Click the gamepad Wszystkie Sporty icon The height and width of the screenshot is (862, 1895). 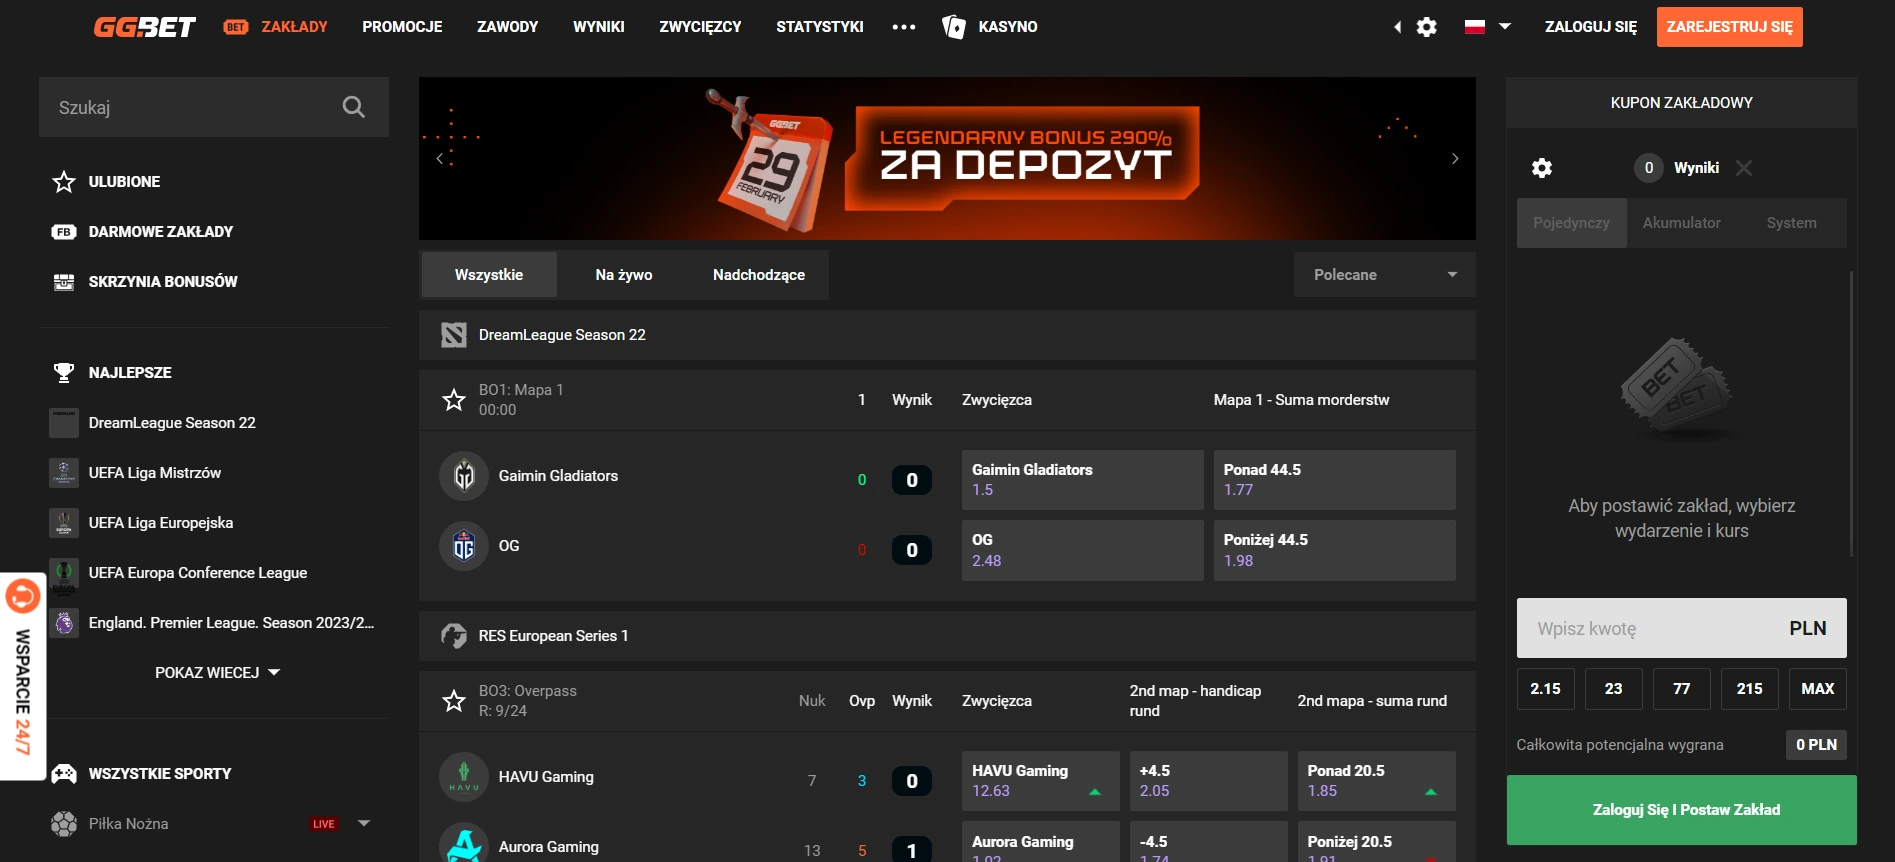click(x=64, y=773)
